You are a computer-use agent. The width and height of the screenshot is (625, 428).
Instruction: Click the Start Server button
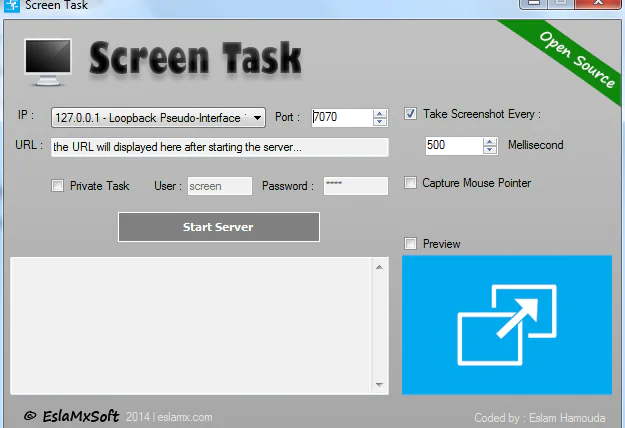click(219, 227)
